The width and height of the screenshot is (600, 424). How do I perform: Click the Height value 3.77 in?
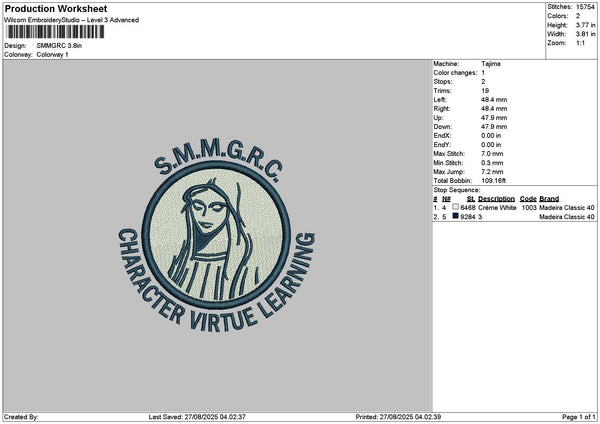click(586, 25)
